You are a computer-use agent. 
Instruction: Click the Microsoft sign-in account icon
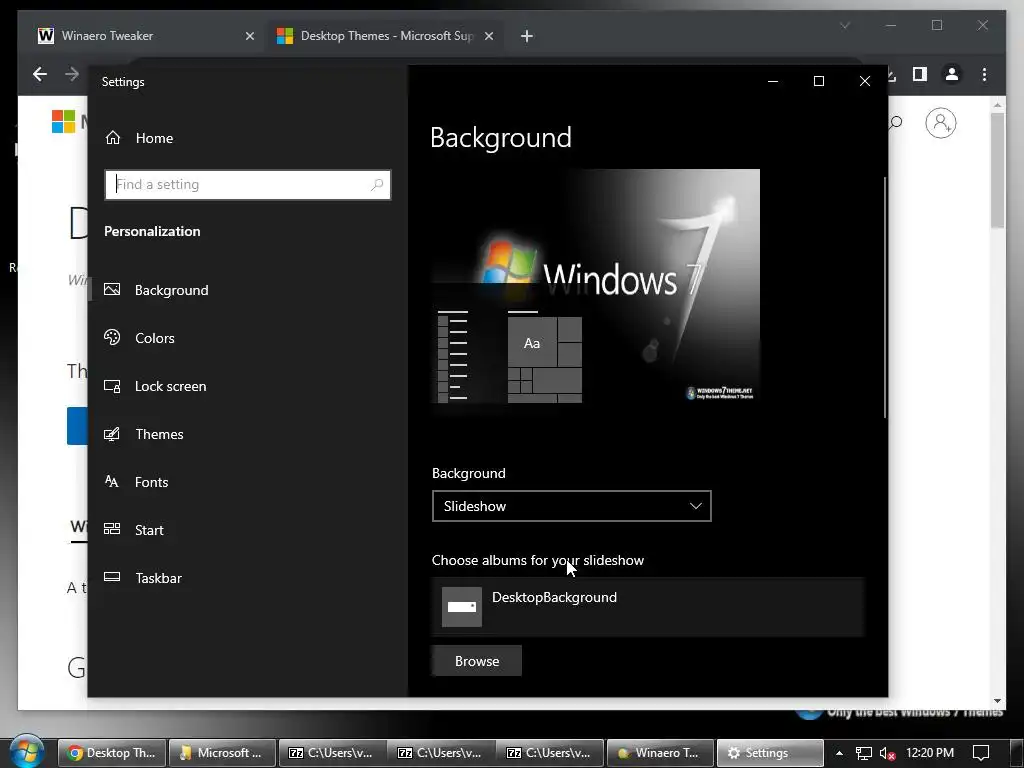[x=940, y=123]
